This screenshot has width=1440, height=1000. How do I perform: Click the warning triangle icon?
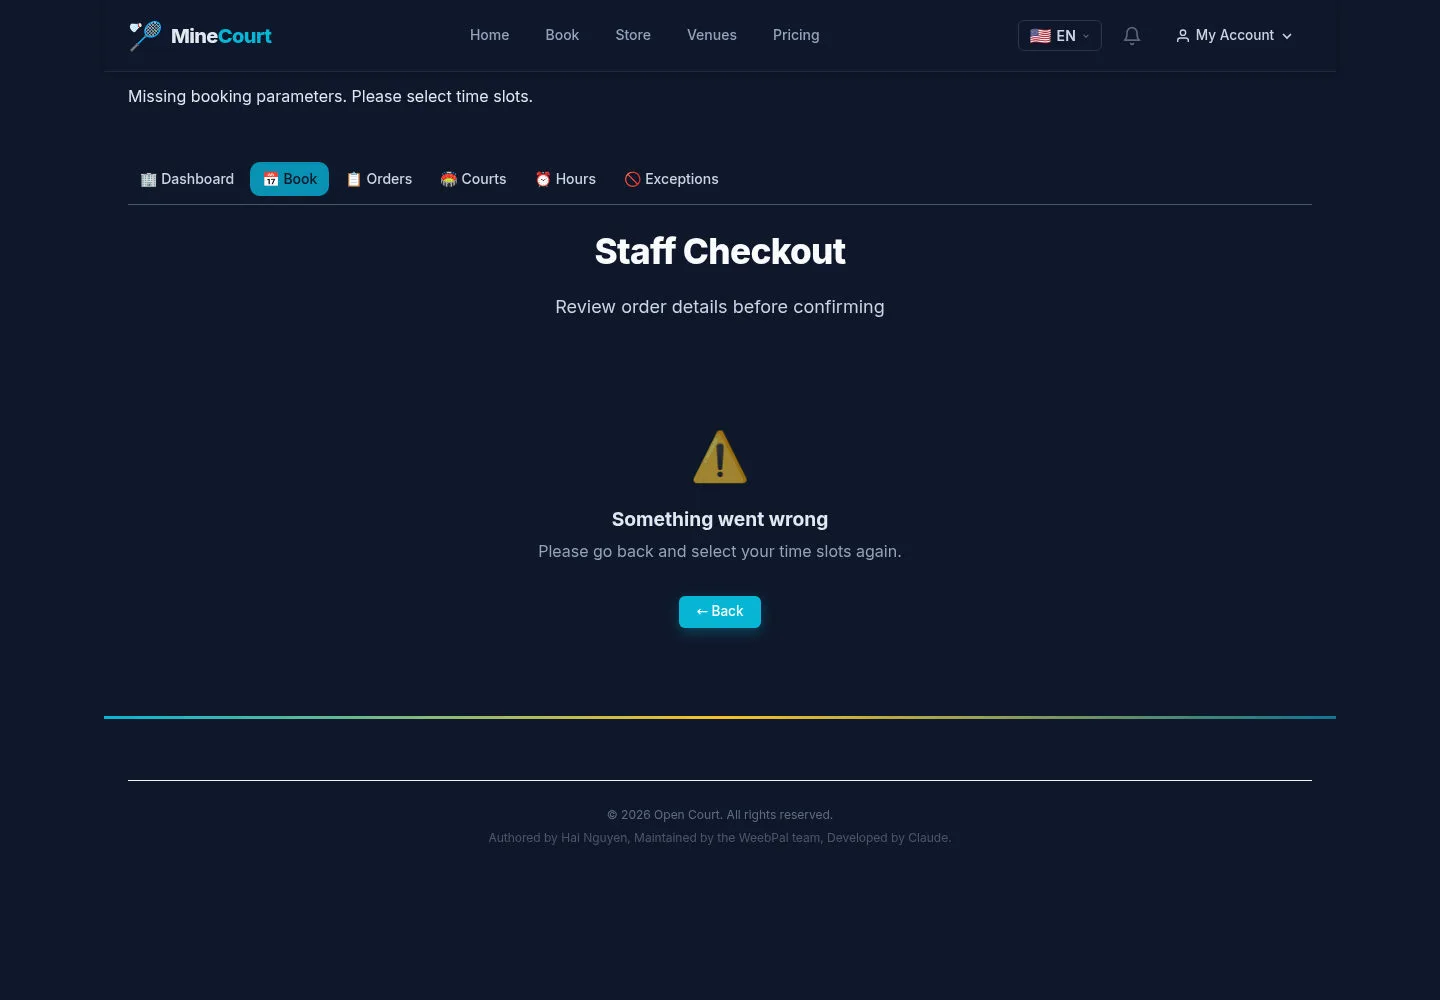click(720, 457)
